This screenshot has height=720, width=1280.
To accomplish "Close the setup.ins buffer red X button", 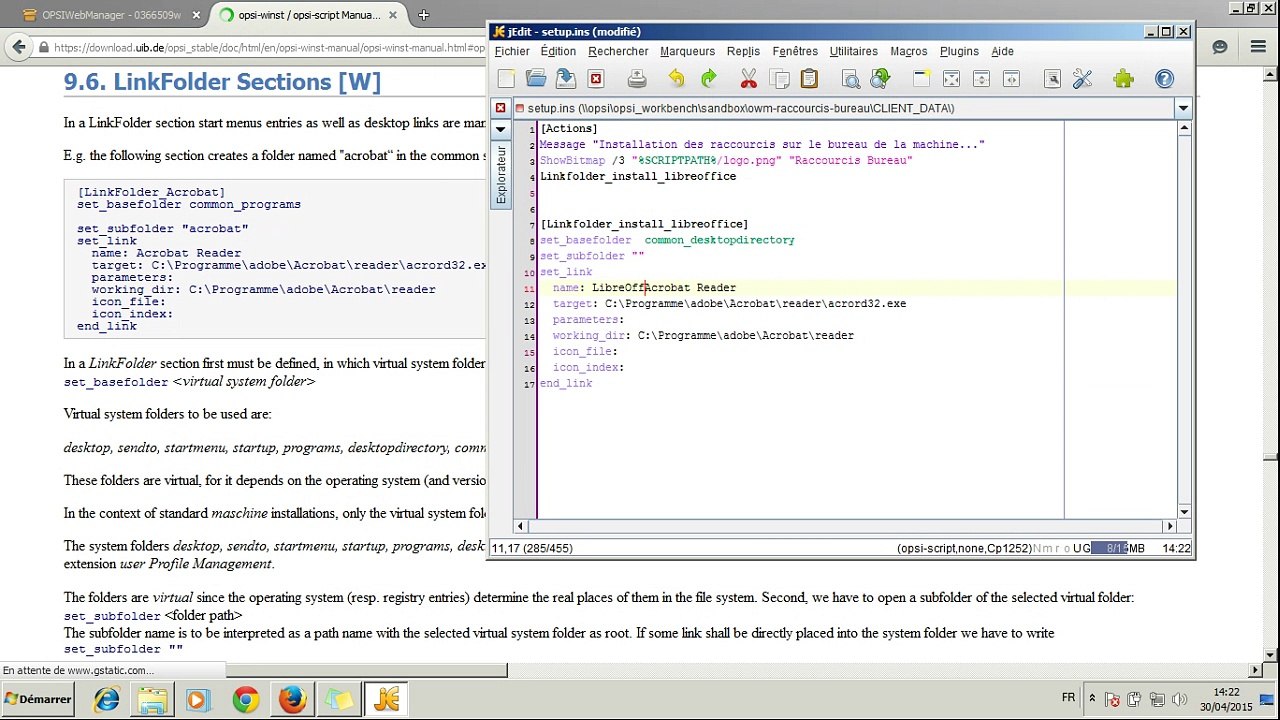I will tap(500, 108).
